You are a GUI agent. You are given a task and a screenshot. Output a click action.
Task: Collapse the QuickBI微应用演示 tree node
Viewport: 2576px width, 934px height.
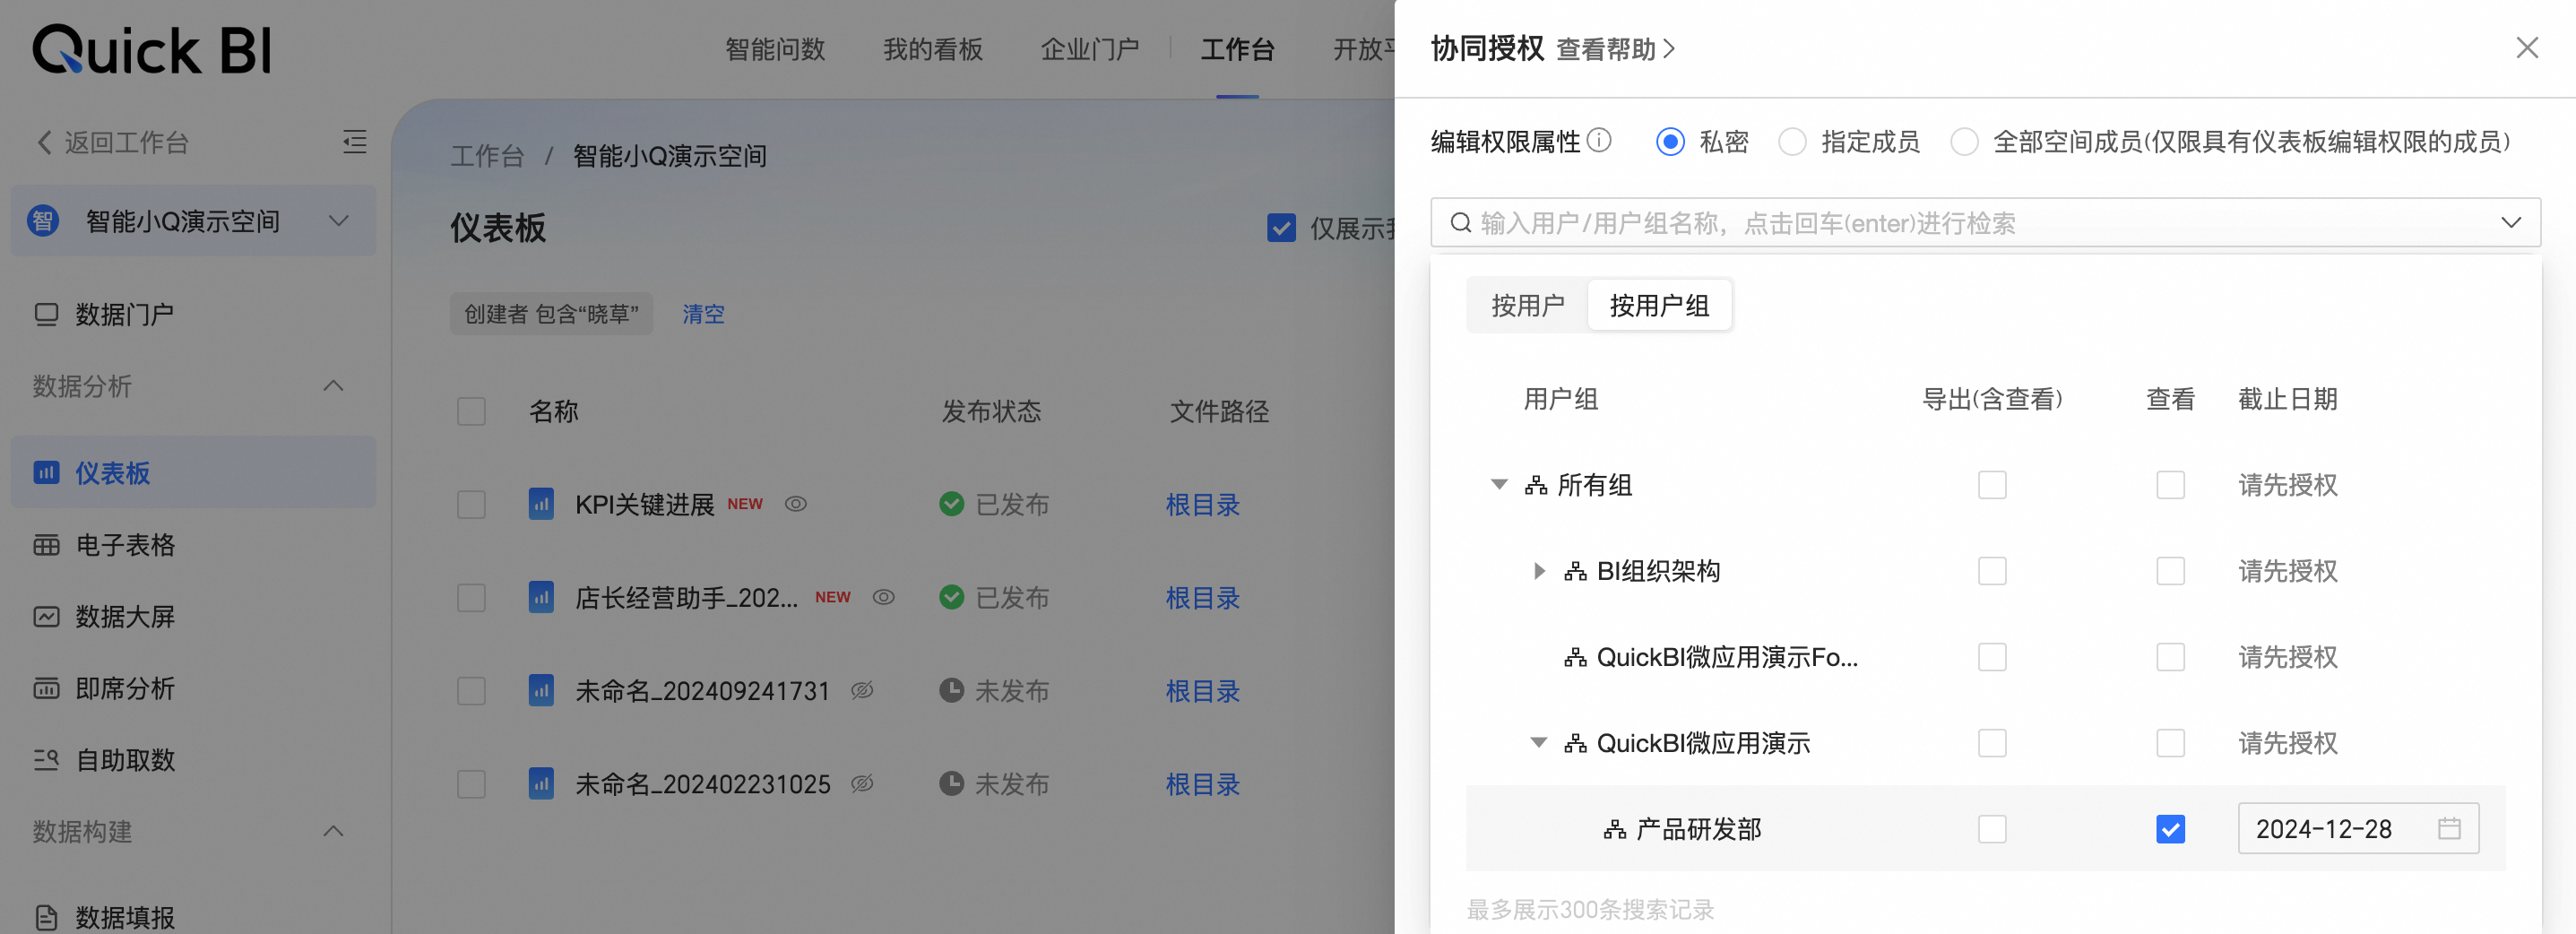coord(1539,743)
